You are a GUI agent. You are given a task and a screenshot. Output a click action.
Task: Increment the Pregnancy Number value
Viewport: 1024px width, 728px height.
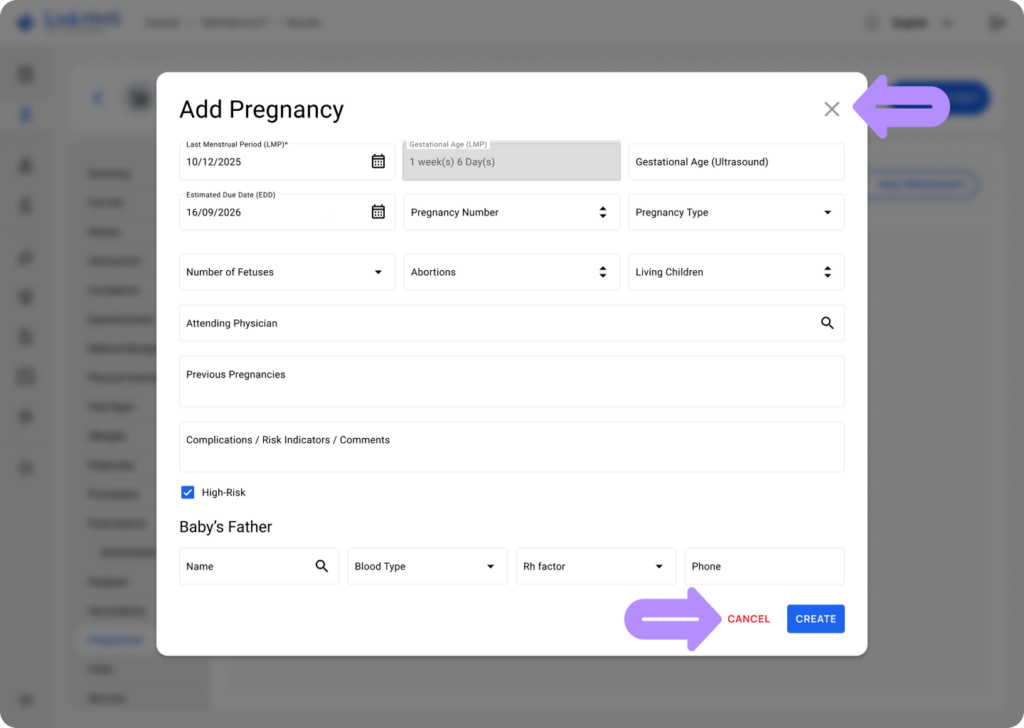click(x=602, y=208)
